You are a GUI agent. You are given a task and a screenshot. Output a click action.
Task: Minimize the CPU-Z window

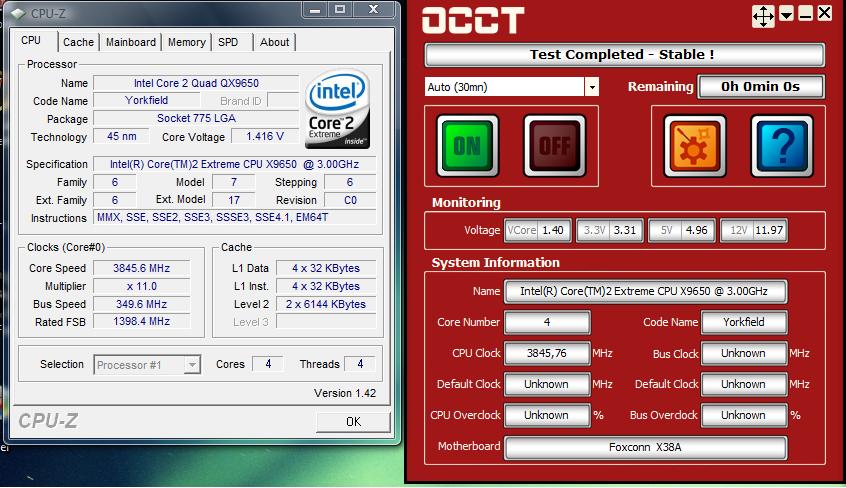316,9
